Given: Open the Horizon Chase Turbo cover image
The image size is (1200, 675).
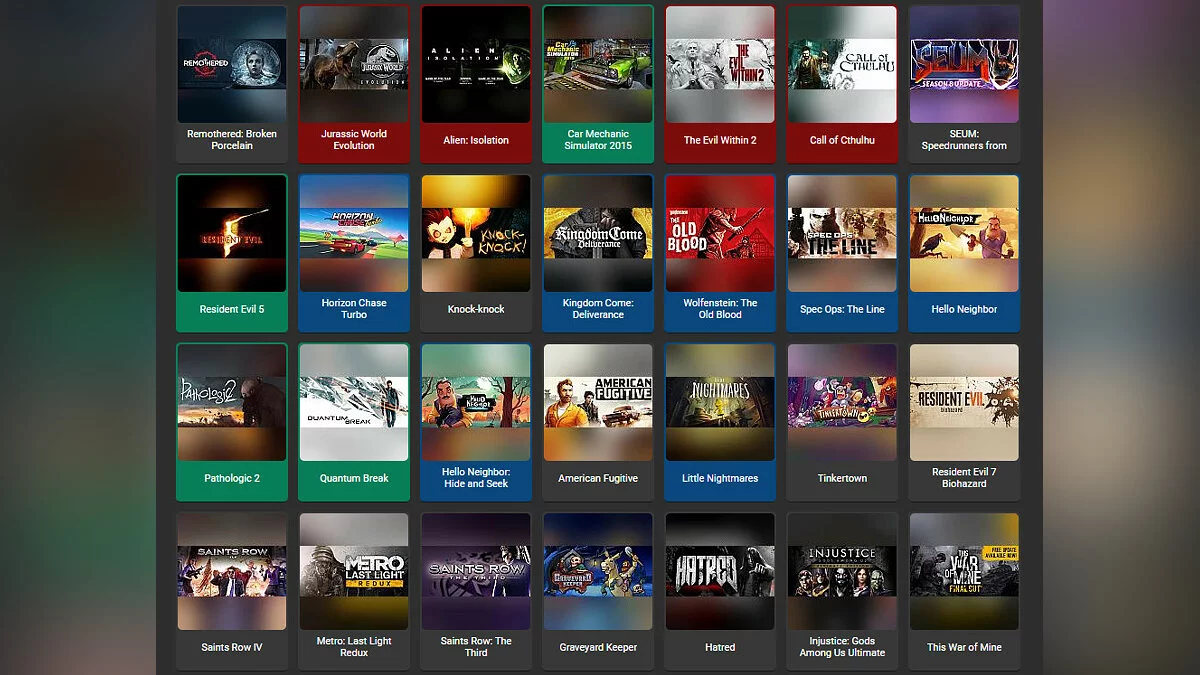Looking at the screenshot, I should (354, 233).
